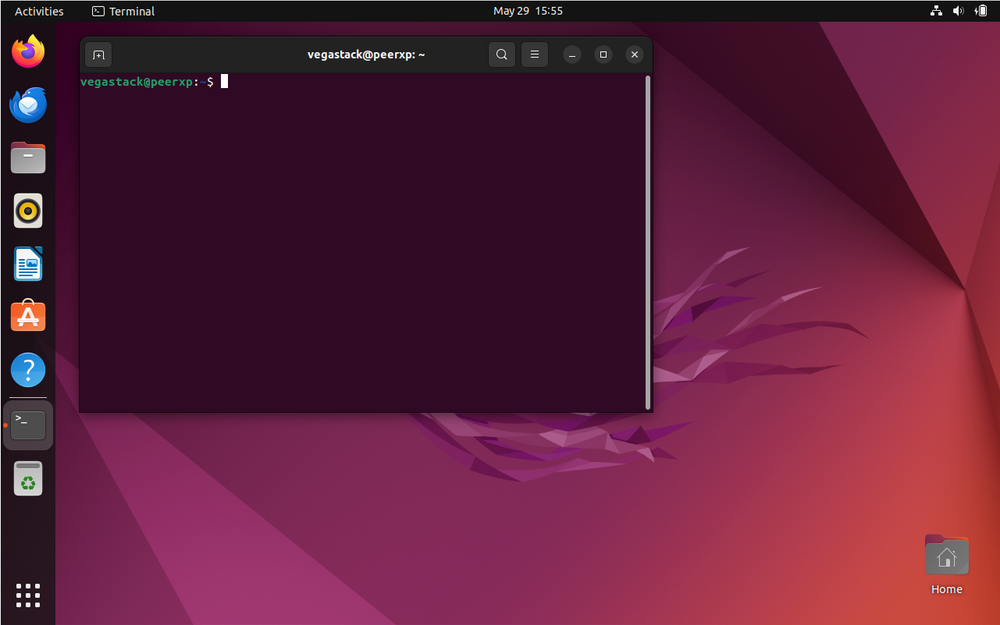Launch Rhythmbox music player

pyautogui.click(x=28, y=211)
